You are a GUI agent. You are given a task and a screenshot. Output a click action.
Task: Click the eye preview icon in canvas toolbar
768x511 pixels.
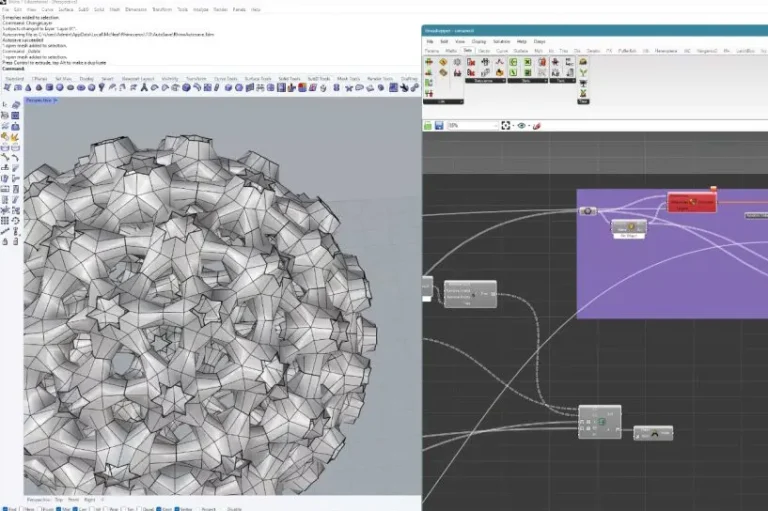point(523,126)
